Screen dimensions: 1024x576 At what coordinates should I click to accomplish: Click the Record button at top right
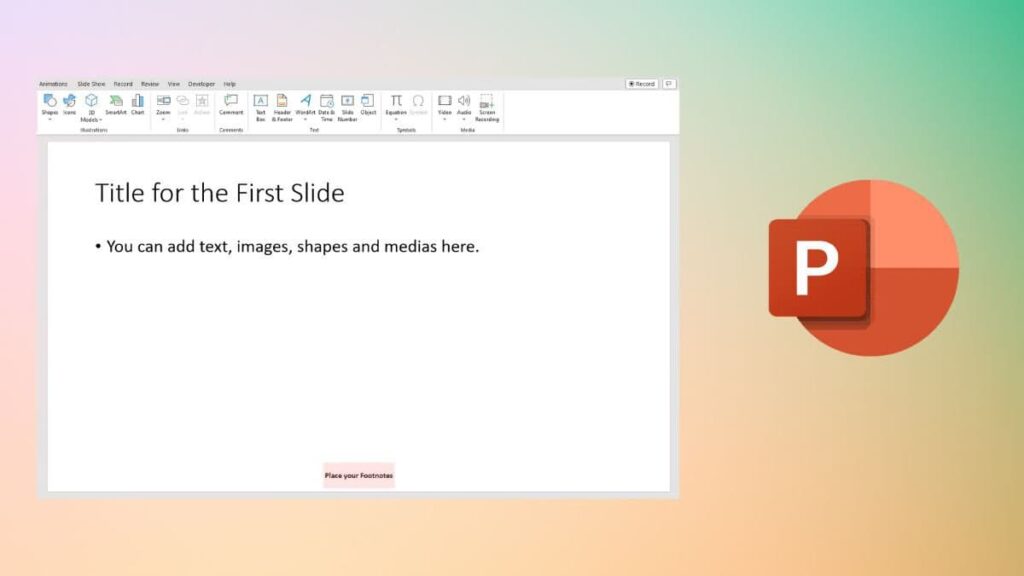point(642,84)
